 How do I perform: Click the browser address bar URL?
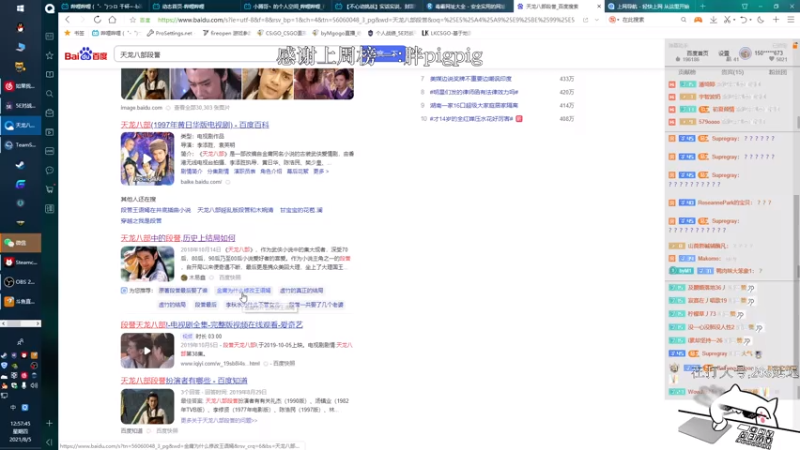366,20
